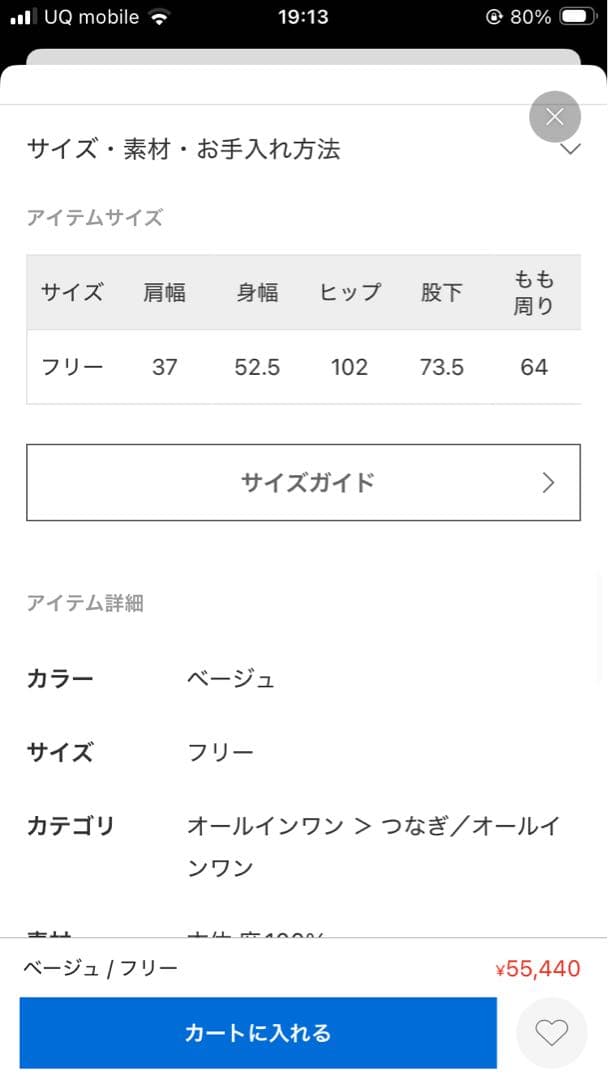Tap the price ¥55,440
The image size is (608, 1080).
pyautogui.click(x=537, y=969)
